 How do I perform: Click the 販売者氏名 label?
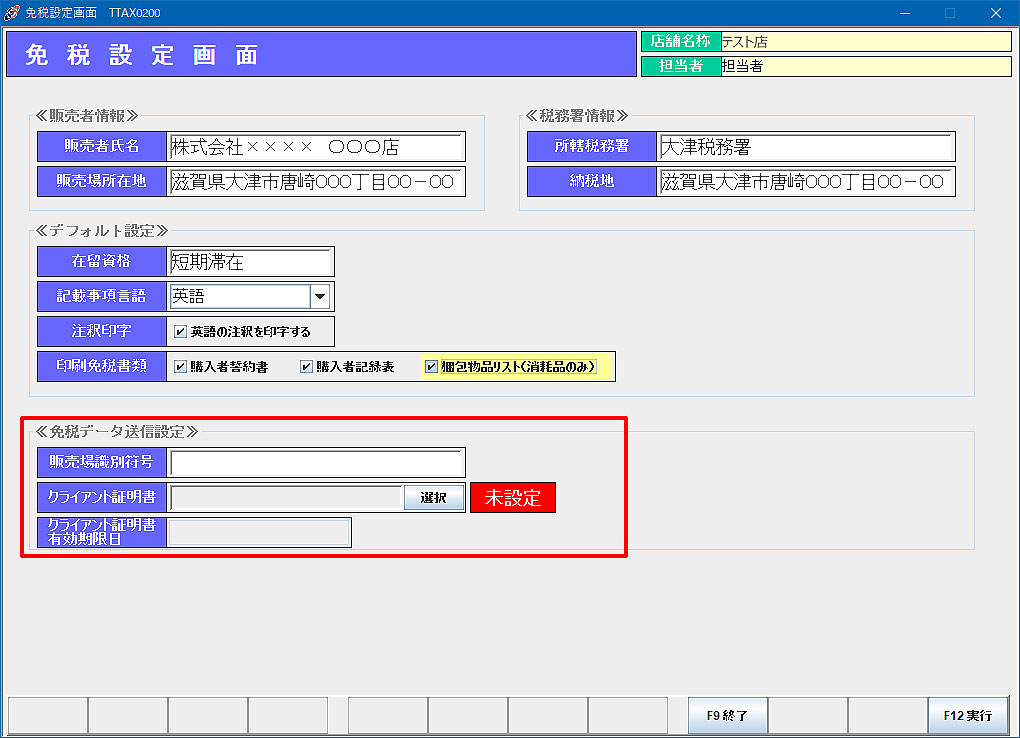pyautogui.click(x=102, y=147)
